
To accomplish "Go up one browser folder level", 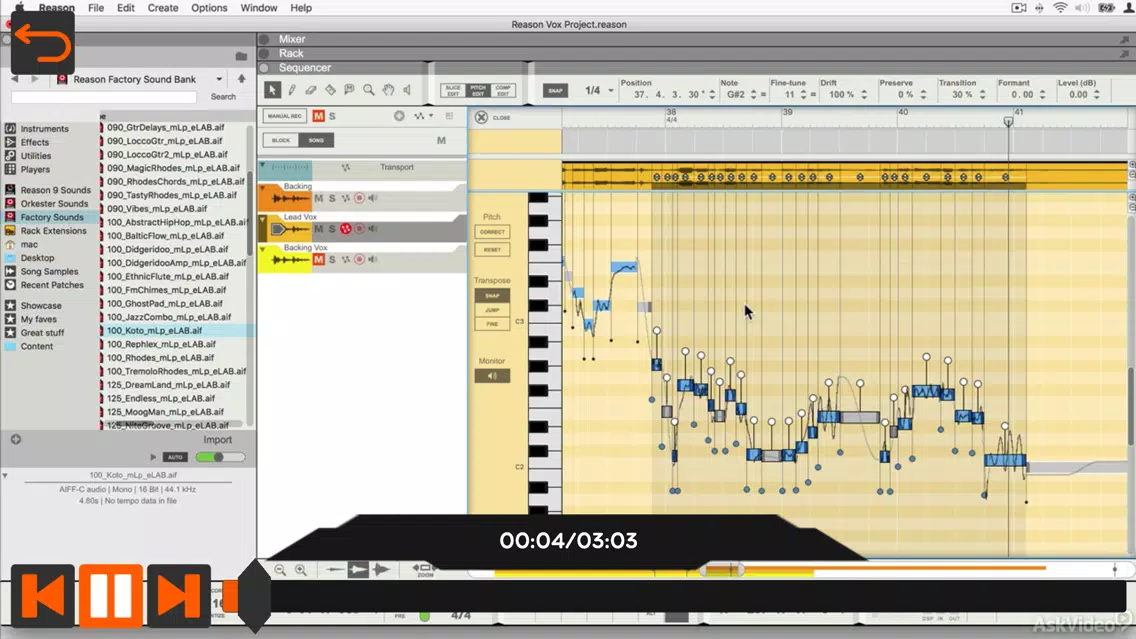I will pos(241,78).
